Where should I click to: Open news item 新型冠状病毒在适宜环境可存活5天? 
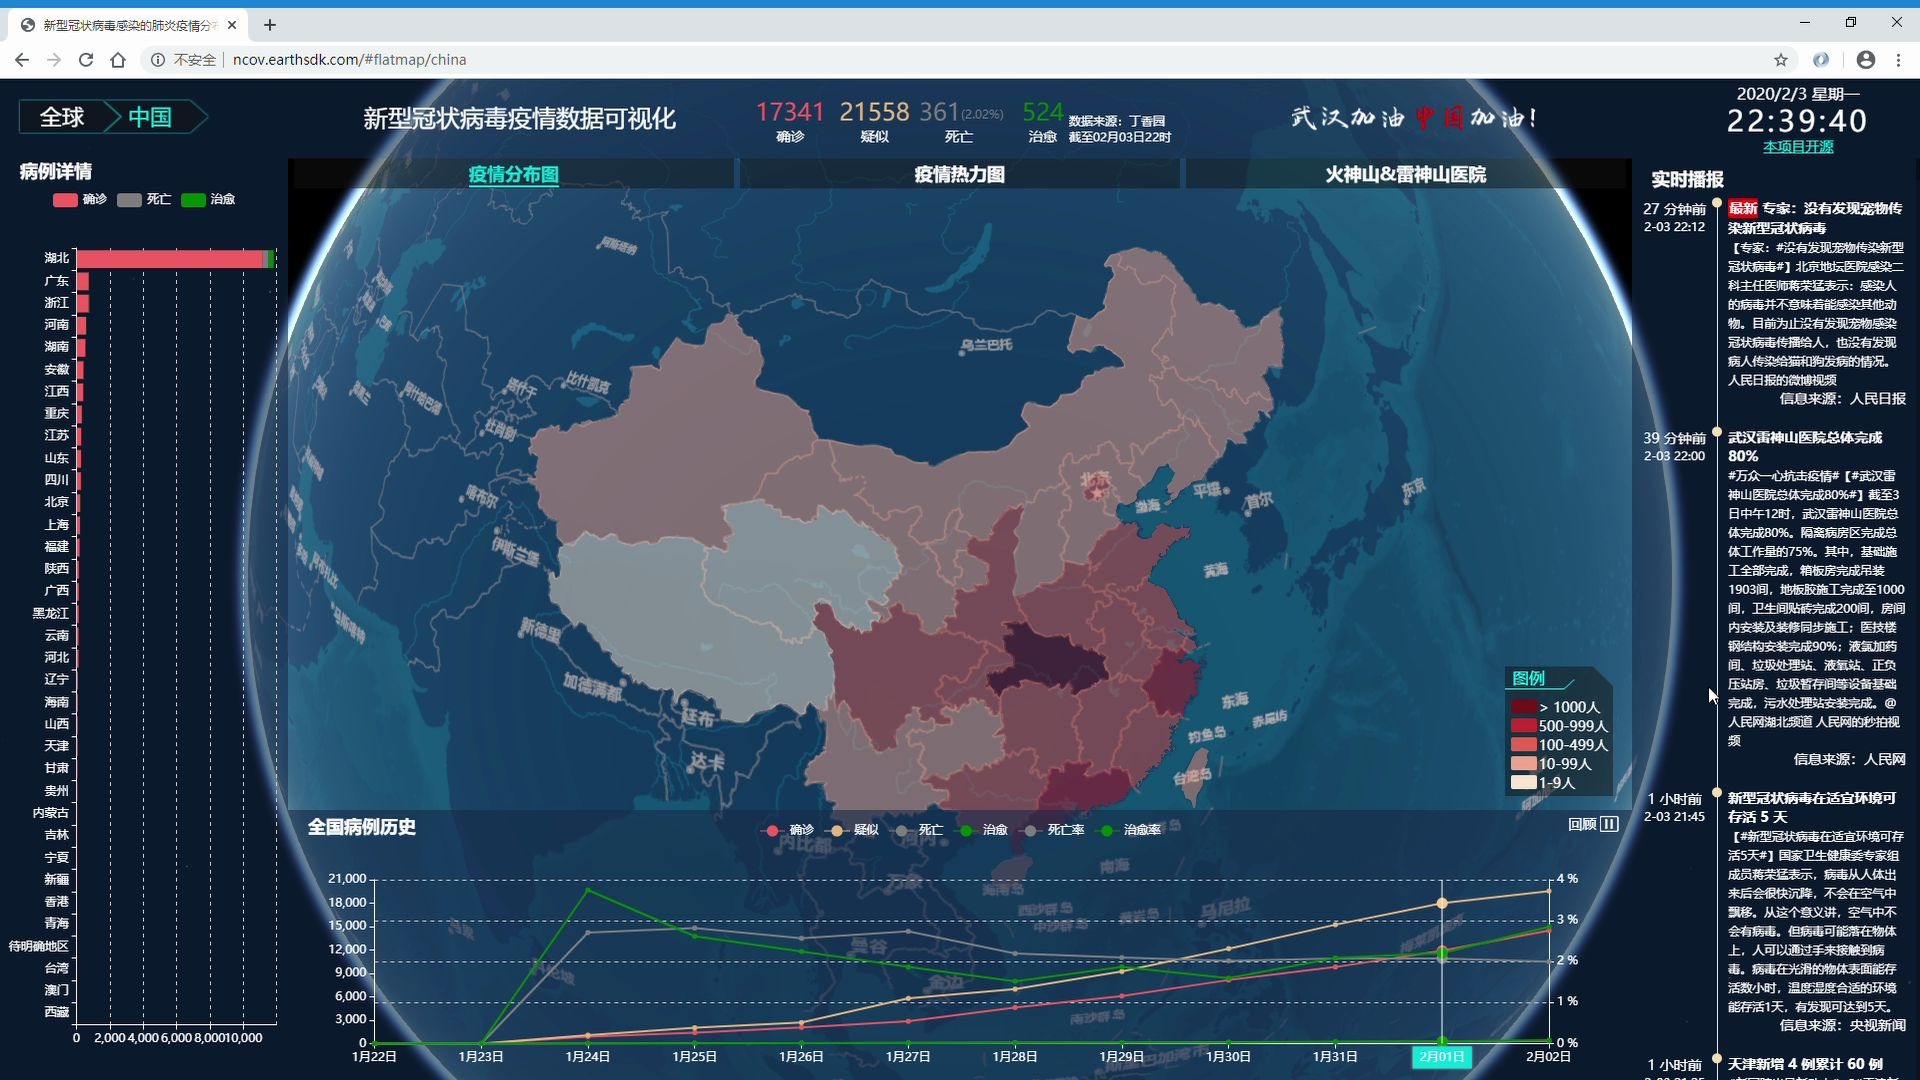(1812, 807)
